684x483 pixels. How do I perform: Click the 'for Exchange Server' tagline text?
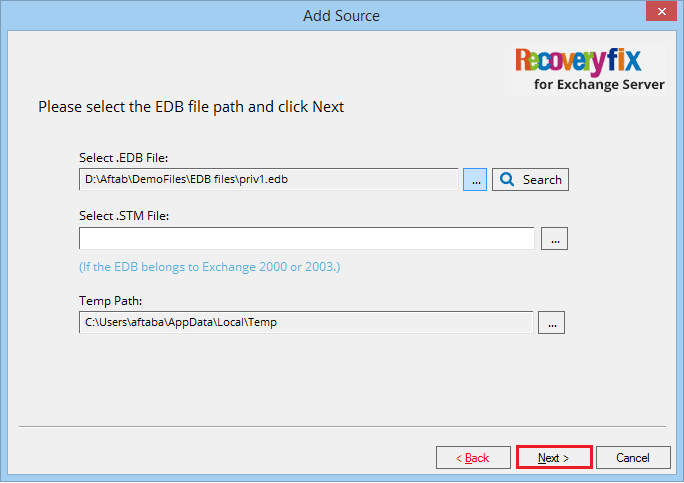tap(599, 85)
